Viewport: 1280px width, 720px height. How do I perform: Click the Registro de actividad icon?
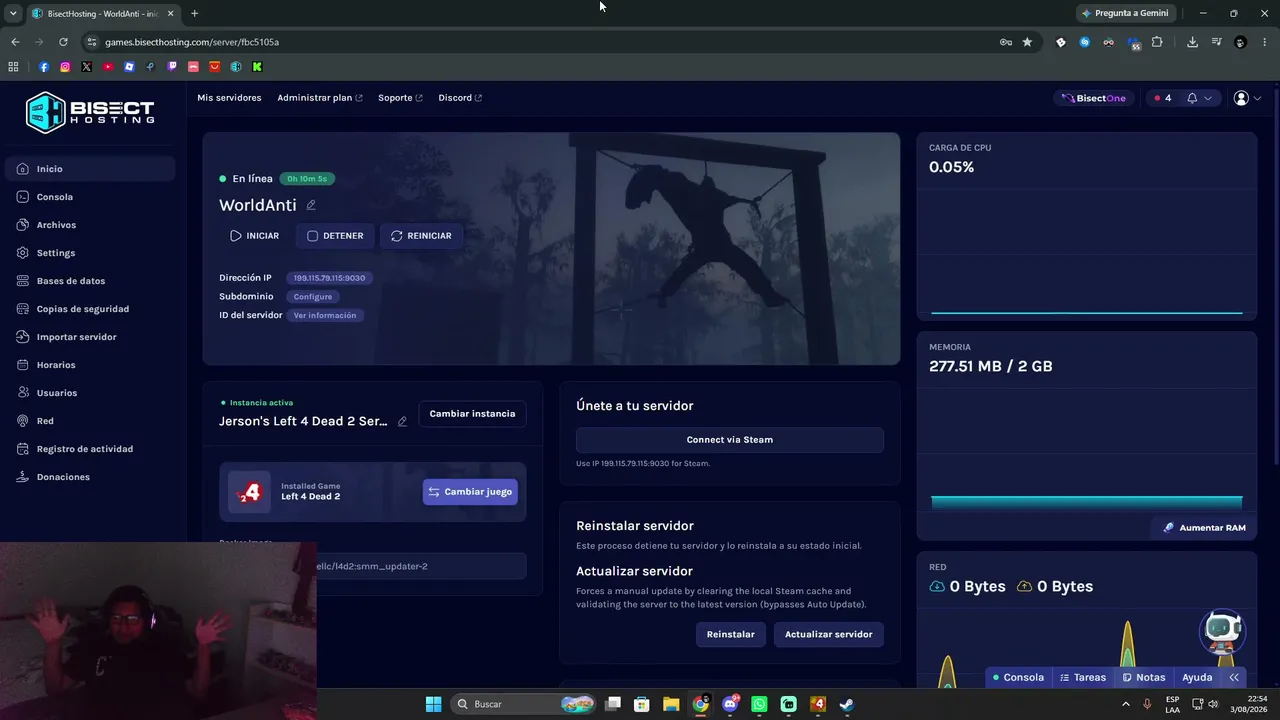(x=23, y=449)
